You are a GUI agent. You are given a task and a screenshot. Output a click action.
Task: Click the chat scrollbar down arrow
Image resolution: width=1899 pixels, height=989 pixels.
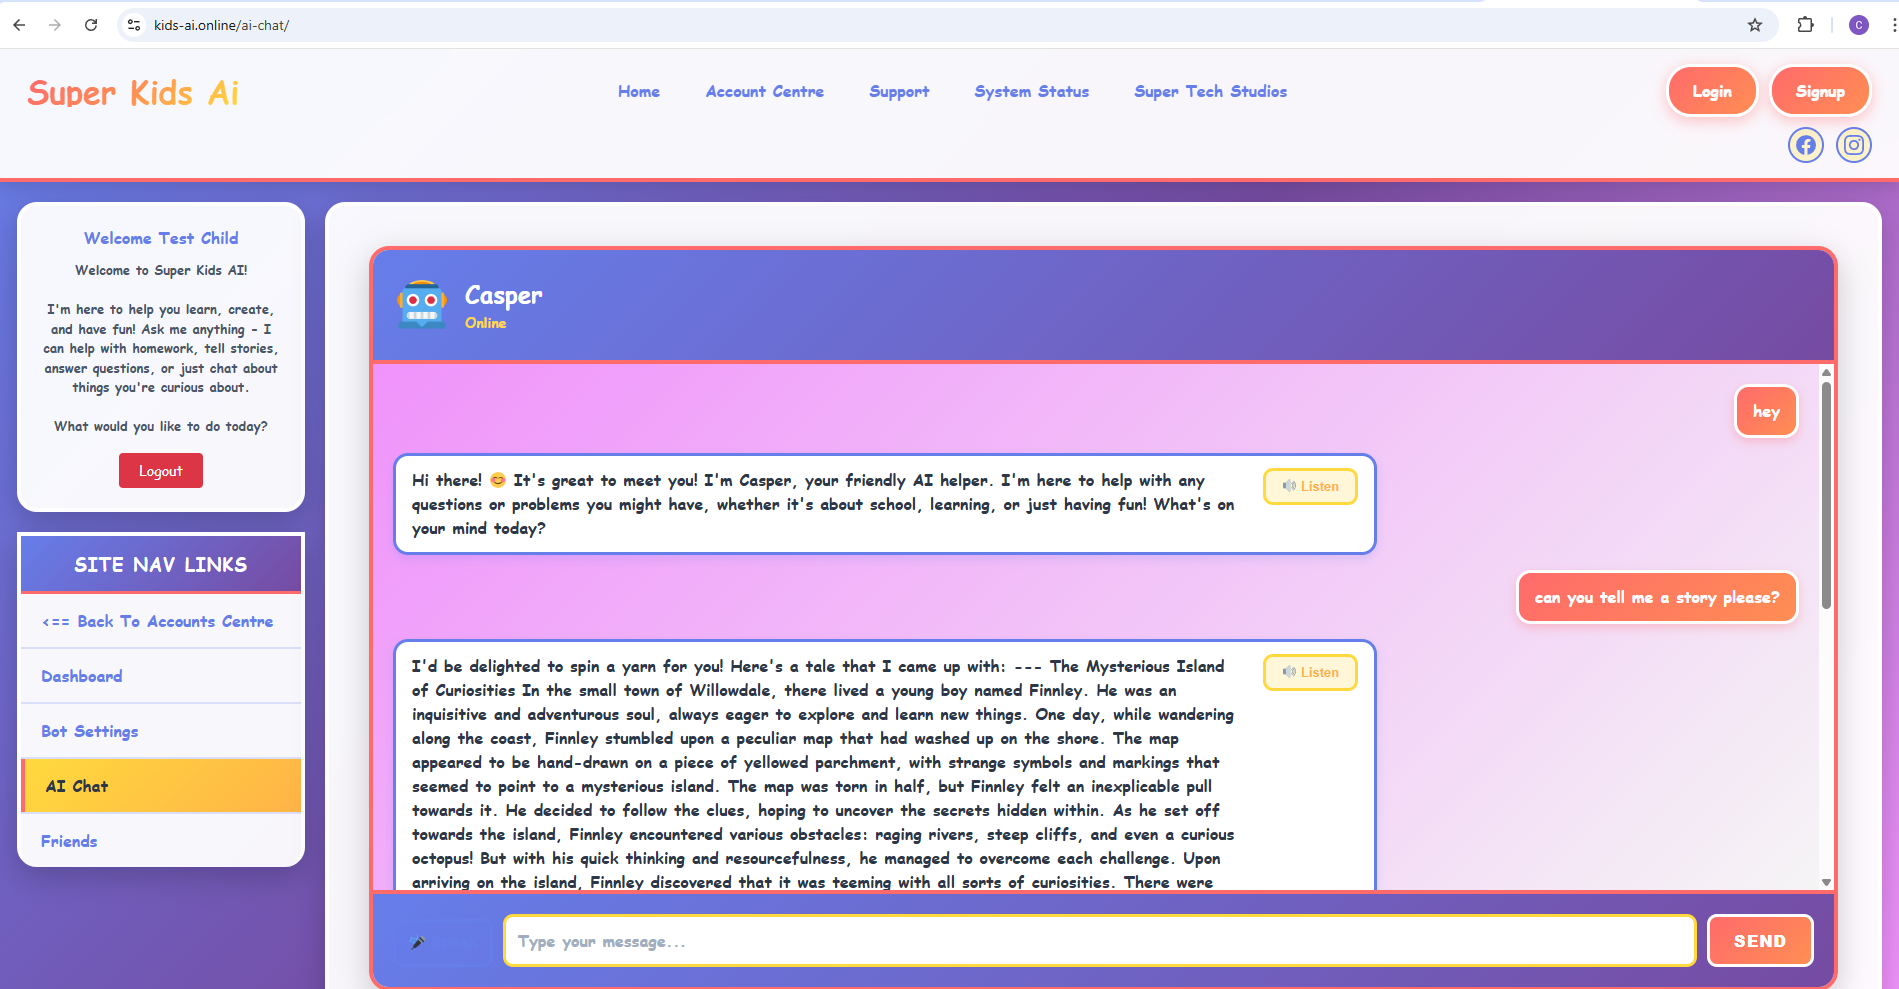pyautogui.click(x=1826, y=882)
